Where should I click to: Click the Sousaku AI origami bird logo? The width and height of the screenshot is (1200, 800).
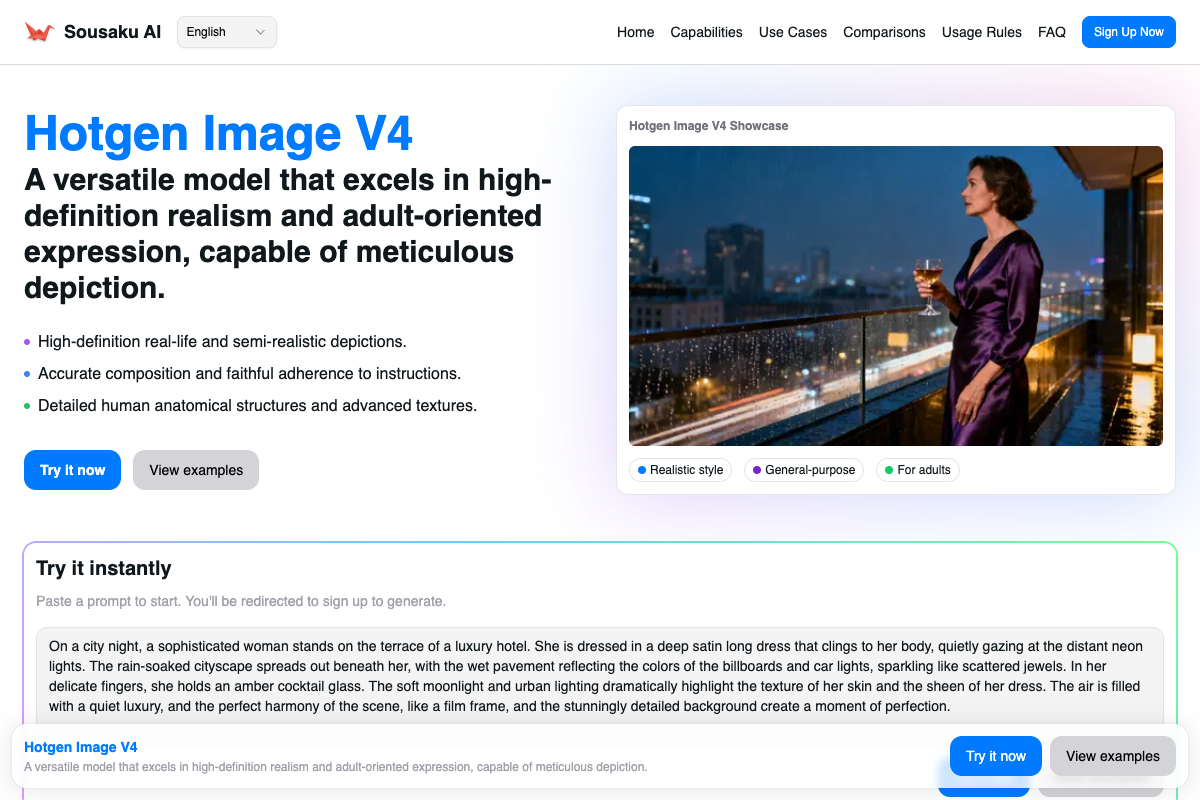click(39, 32)
